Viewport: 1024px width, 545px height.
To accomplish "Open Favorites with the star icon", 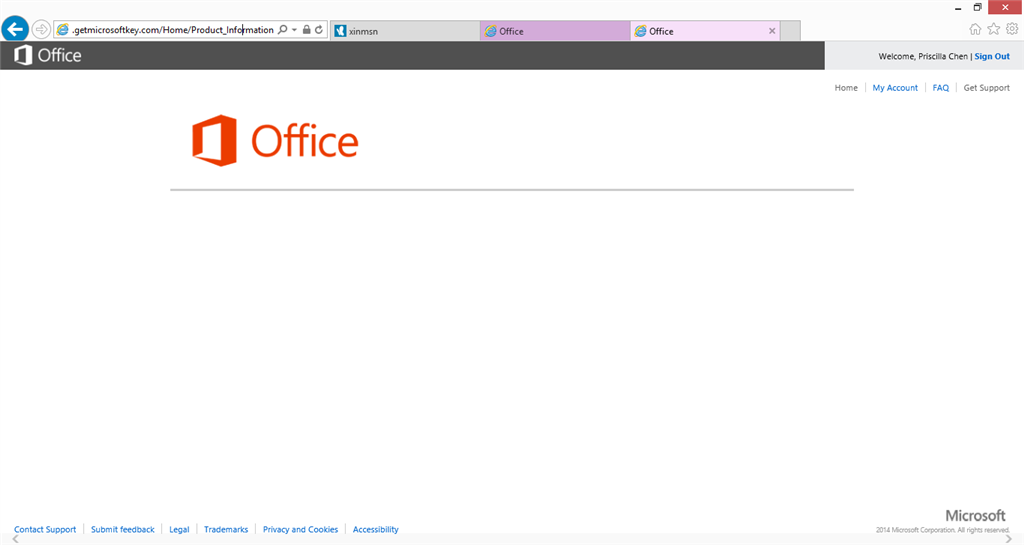I will (x=993, y=29).
